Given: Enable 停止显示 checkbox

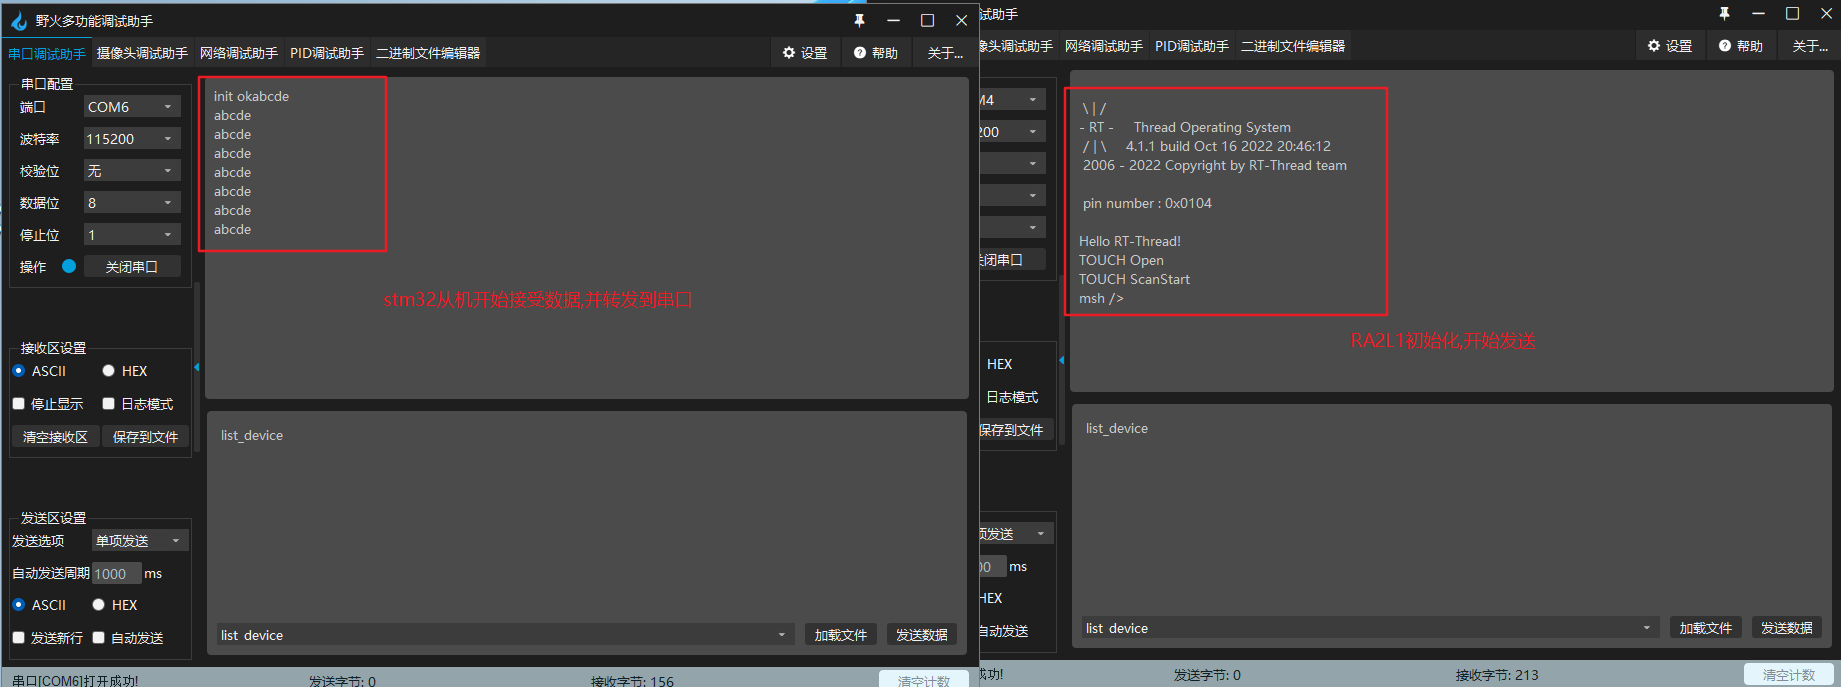Looking at the screenshot, I should [x=18, y=404].
